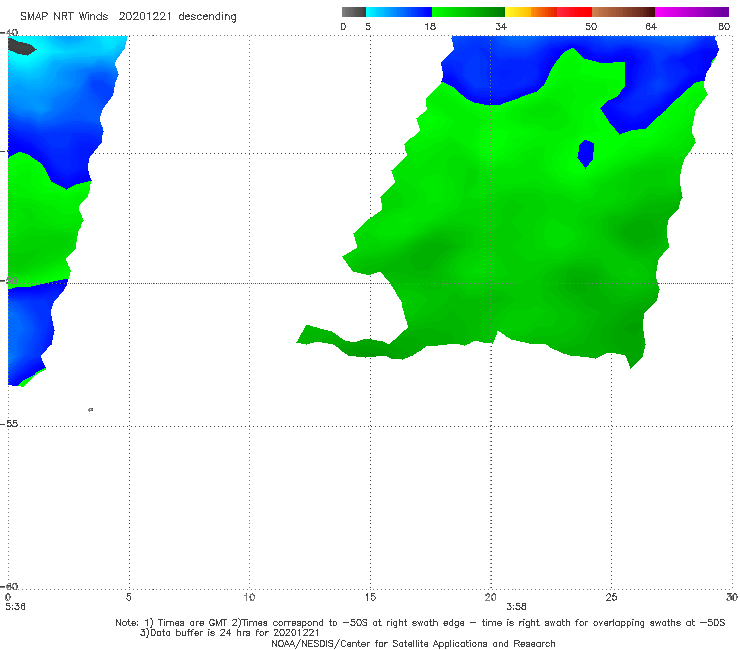Screen dimensions: 740x650
Task: Click the "3)Data buffer is 24 hrs" note line
Action: [x=229, y=633]
